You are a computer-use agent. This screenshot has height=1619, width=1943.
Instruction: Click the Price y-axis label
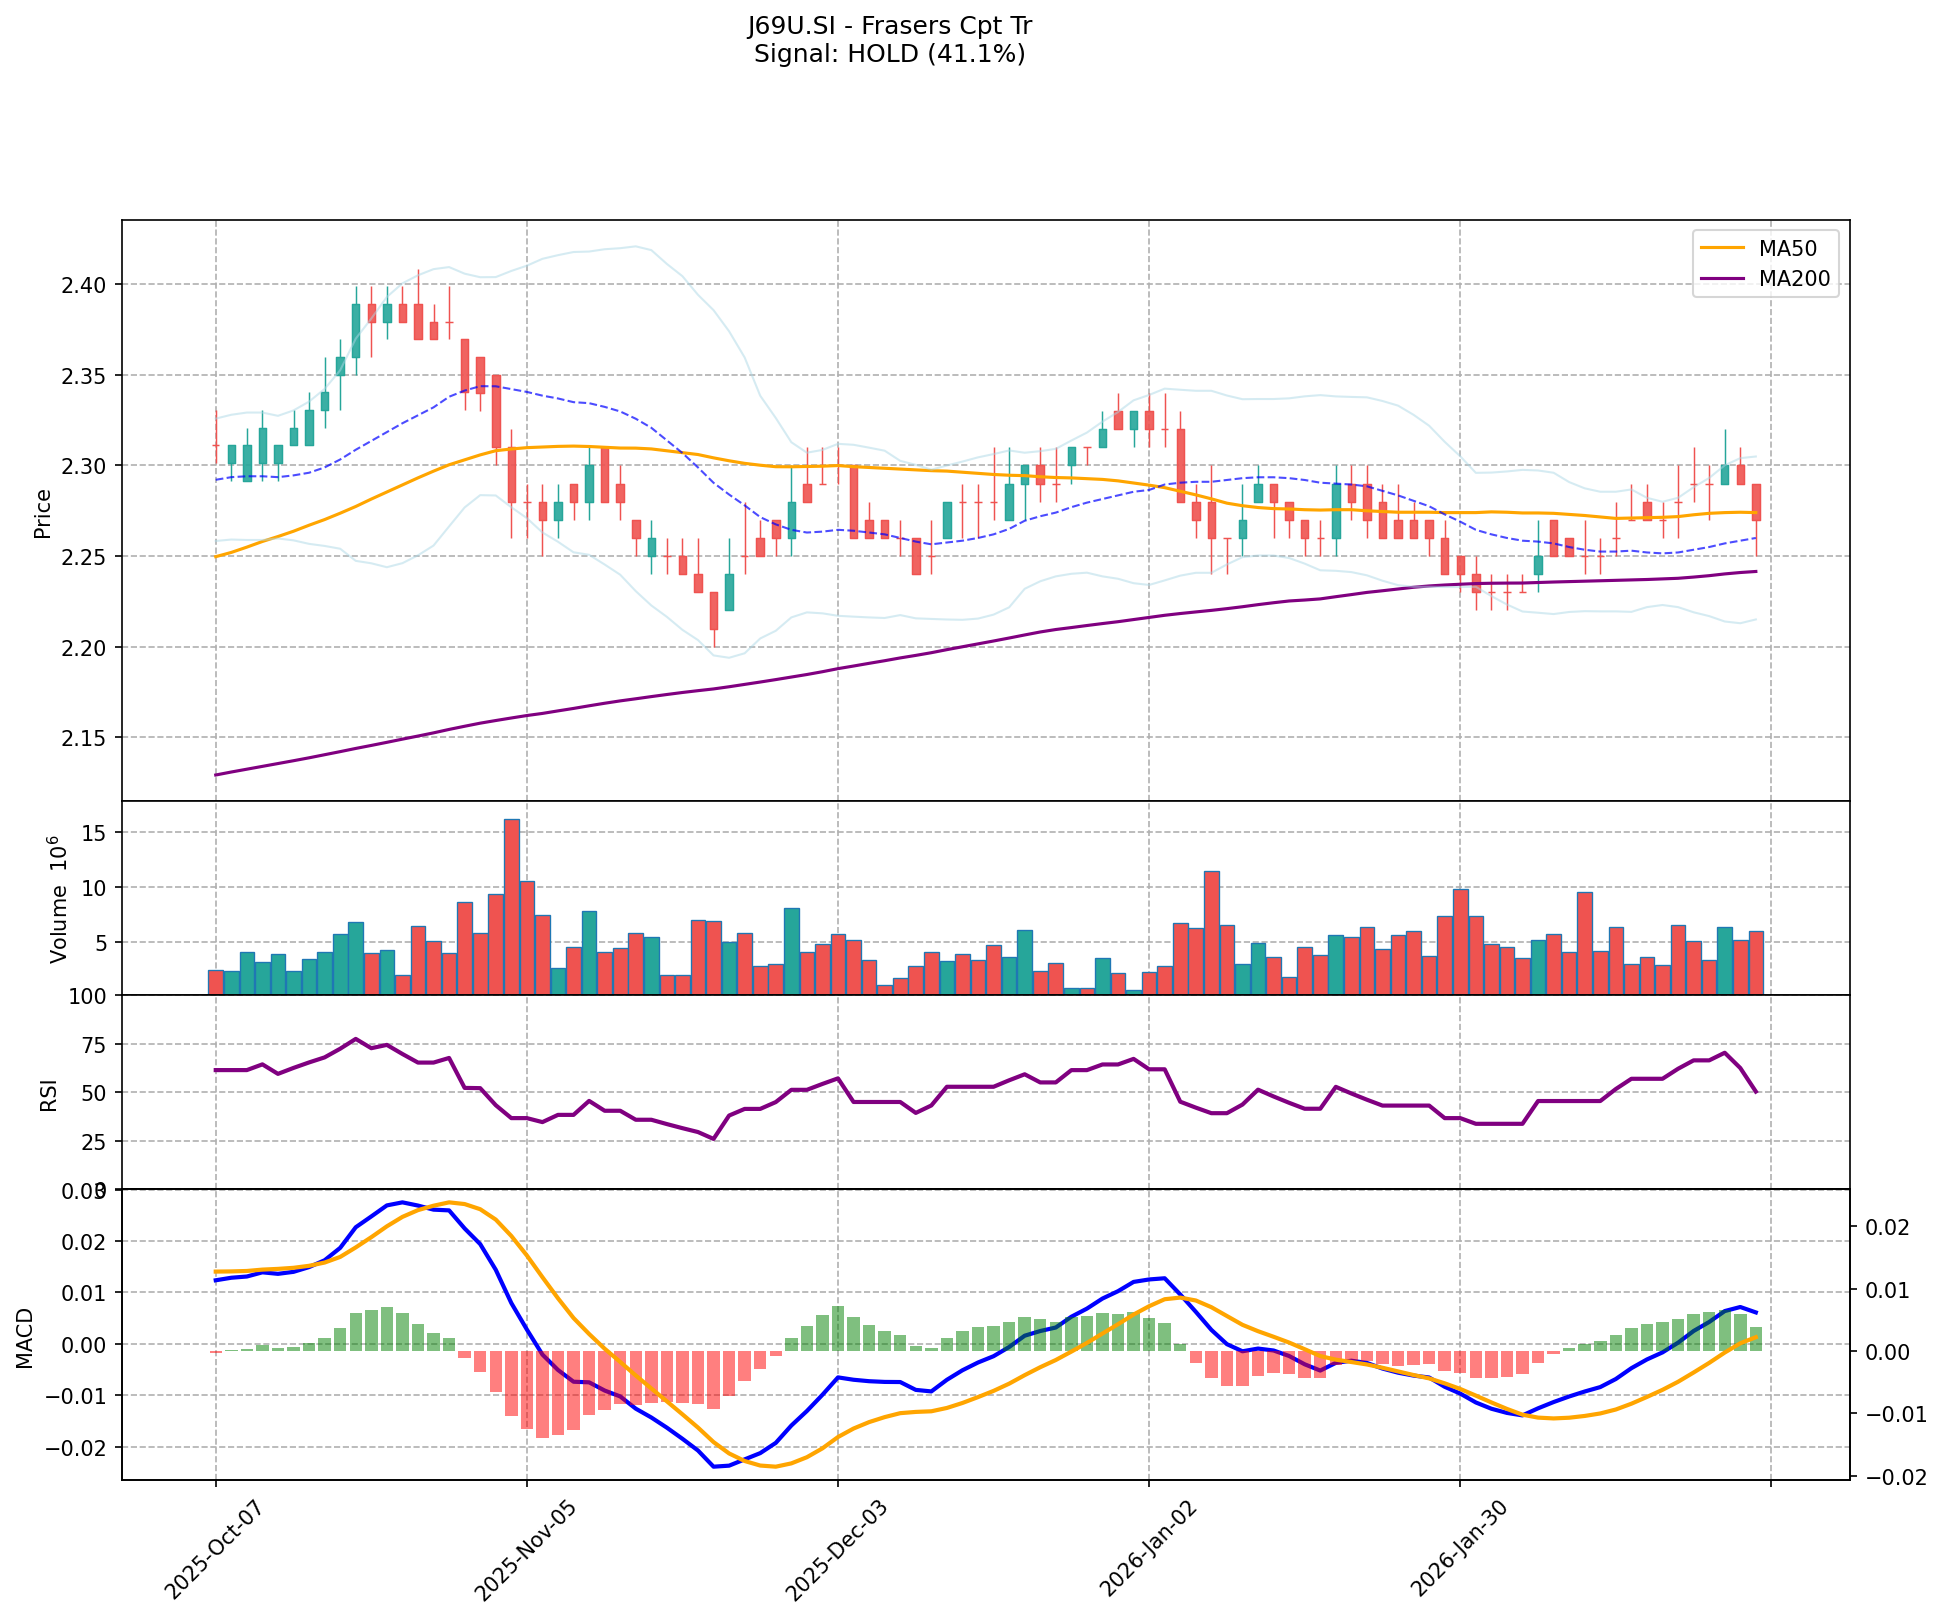pos(43,513)
